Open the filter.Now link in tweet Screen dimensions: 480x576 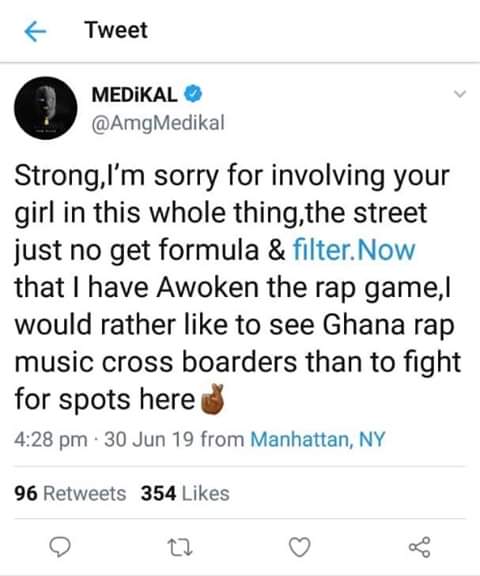(354, 251)
